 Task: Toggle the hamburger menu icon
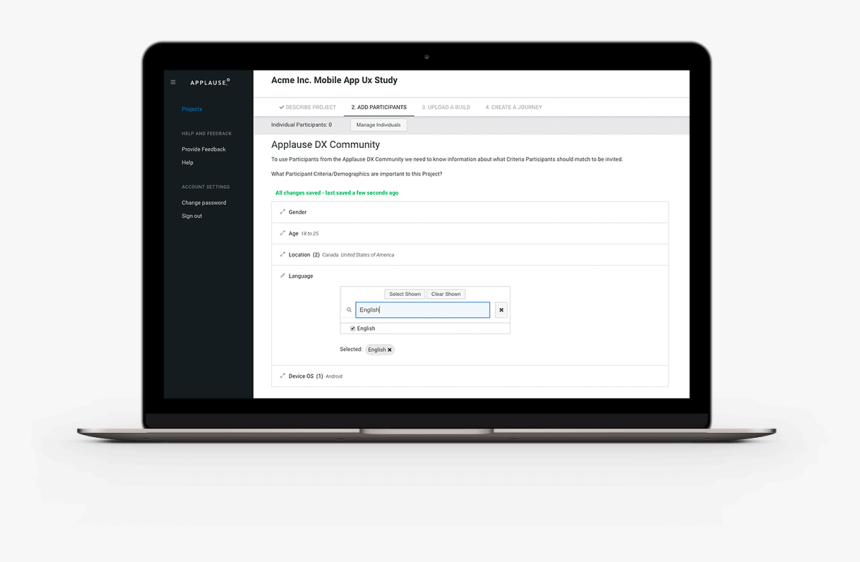pyautogui.click(x=173, y=82)
